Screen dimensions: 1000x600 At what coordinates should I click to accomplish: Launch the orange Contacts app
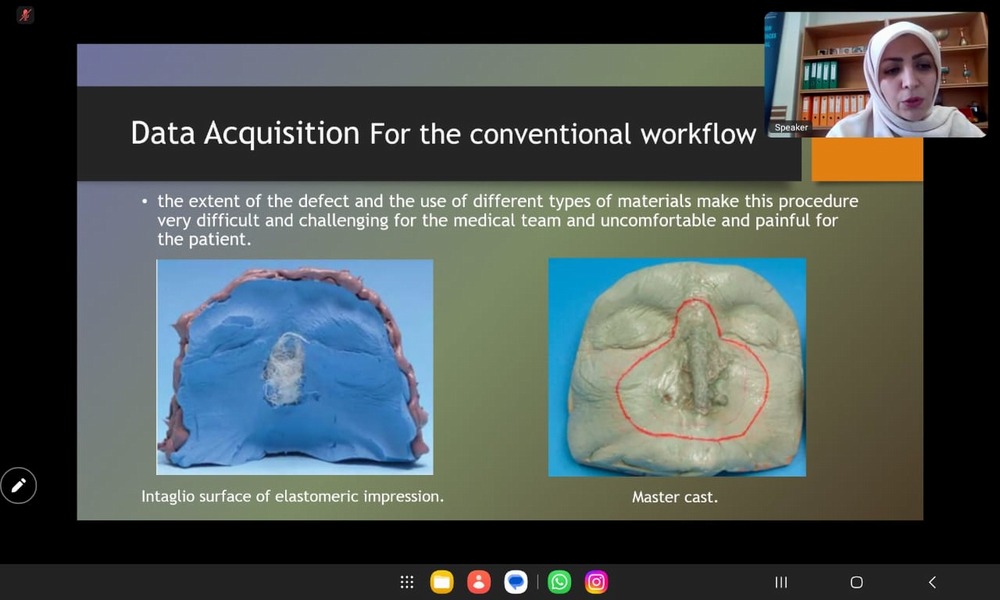pos(479,582)
